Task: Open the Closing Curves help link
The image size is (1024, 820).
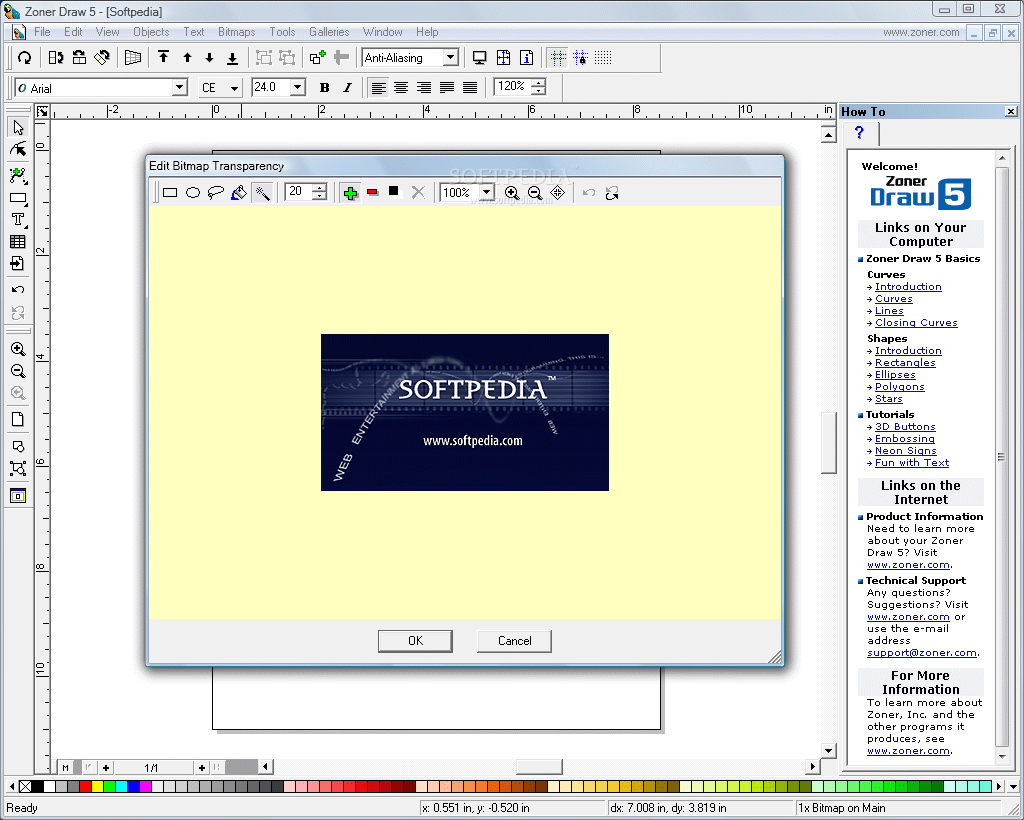Action: 916,323
